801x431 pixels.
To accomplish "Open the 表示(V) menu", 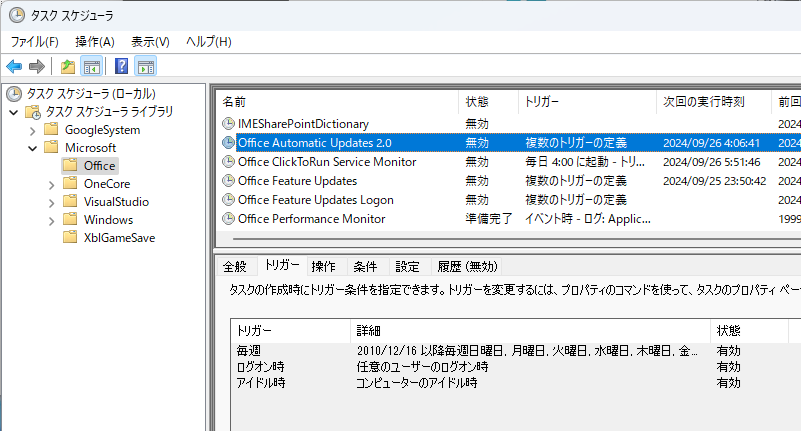I will pyautogui.click(x=150, y=42).
